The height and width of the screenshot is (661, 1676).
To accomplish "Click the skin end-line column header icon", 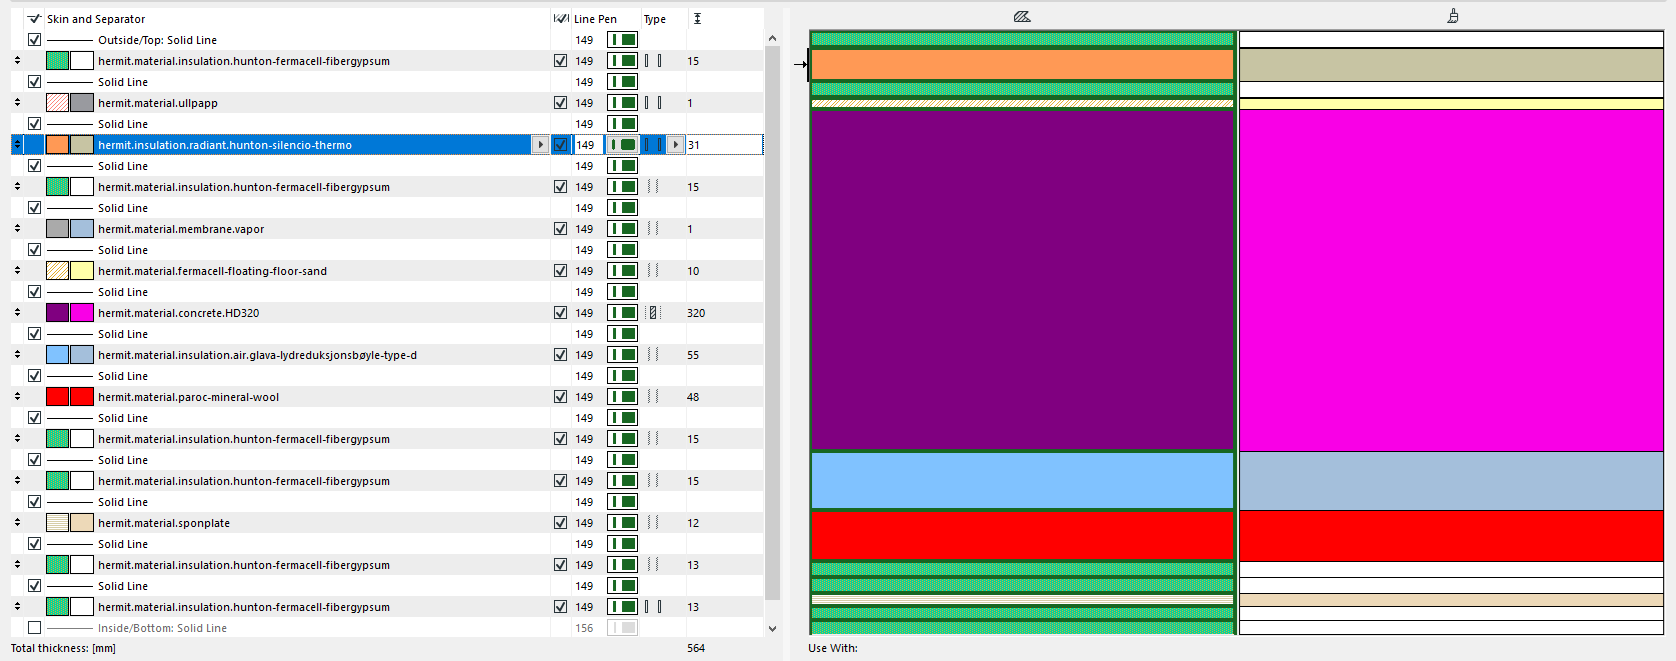I will tap(561, 19).
